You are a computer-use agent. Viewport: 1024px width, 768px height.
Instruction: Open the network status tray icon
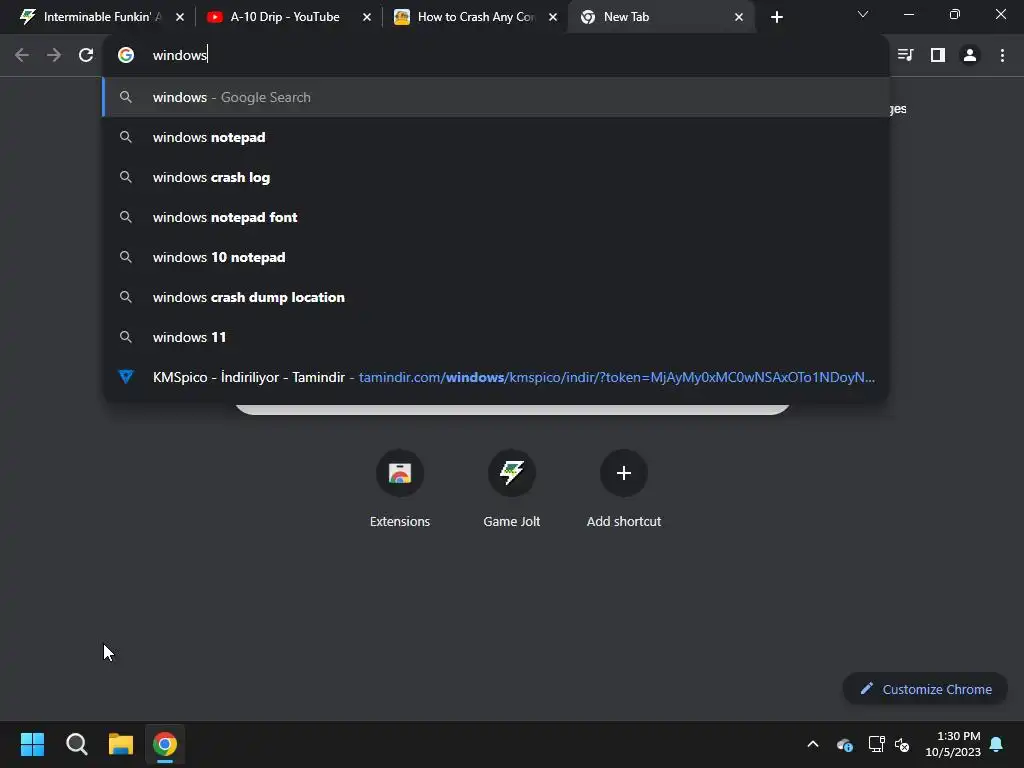point(876,744)
